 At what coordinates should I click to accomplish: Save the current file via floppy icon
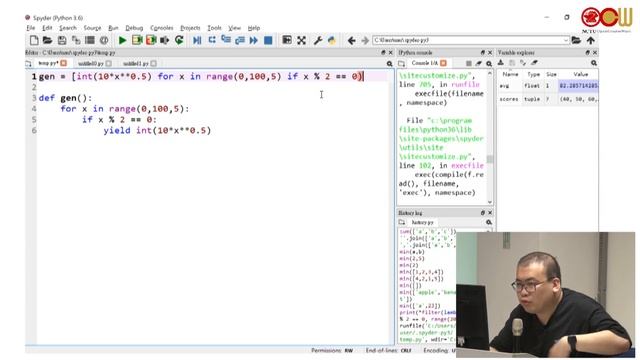[x=62, y=40]
